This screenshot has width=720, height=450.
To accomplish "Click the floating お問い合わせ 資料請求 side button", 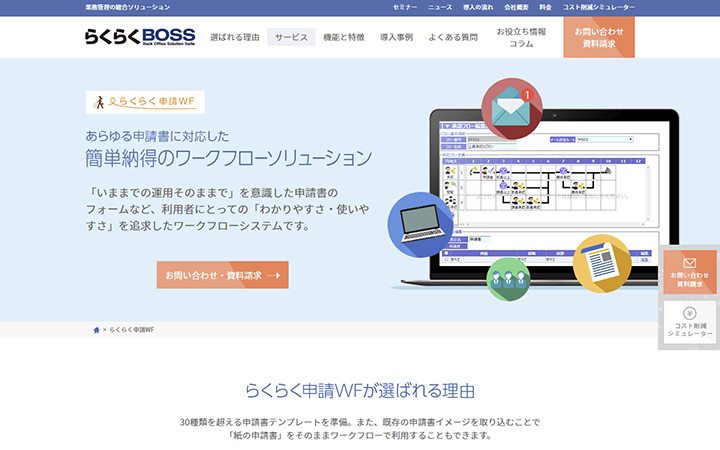I will [690, 272].
